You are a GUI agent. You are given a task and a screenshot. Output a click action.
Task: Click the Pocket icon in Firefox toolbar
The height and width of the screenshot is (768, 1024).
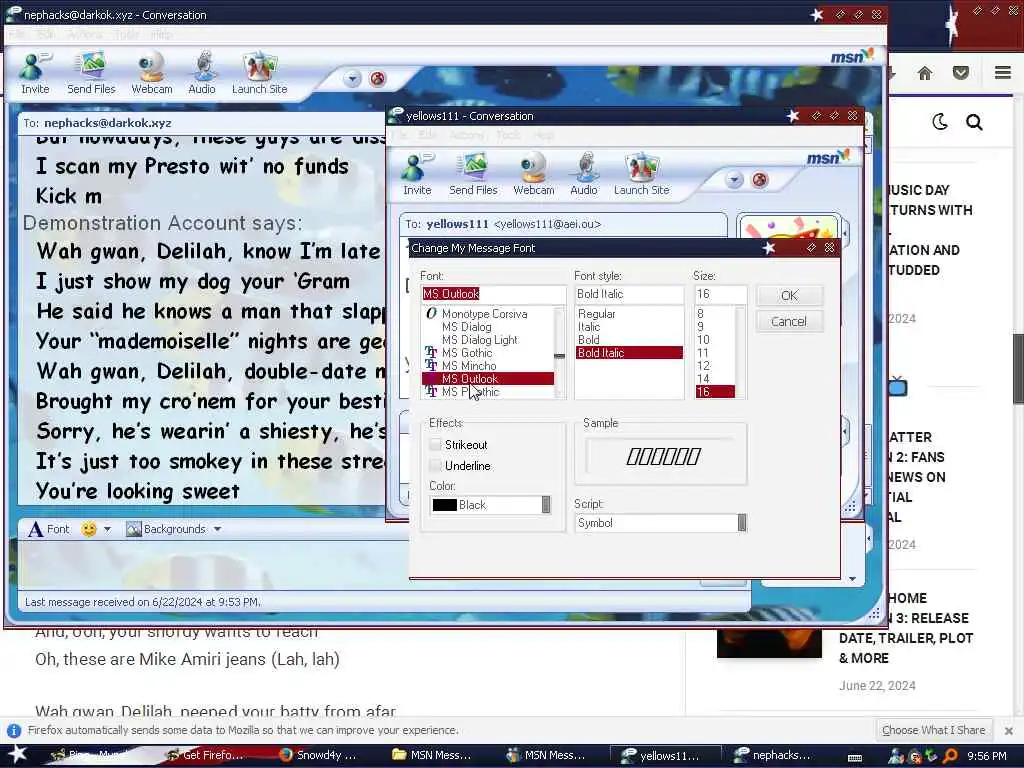click(x=960, y=73)
